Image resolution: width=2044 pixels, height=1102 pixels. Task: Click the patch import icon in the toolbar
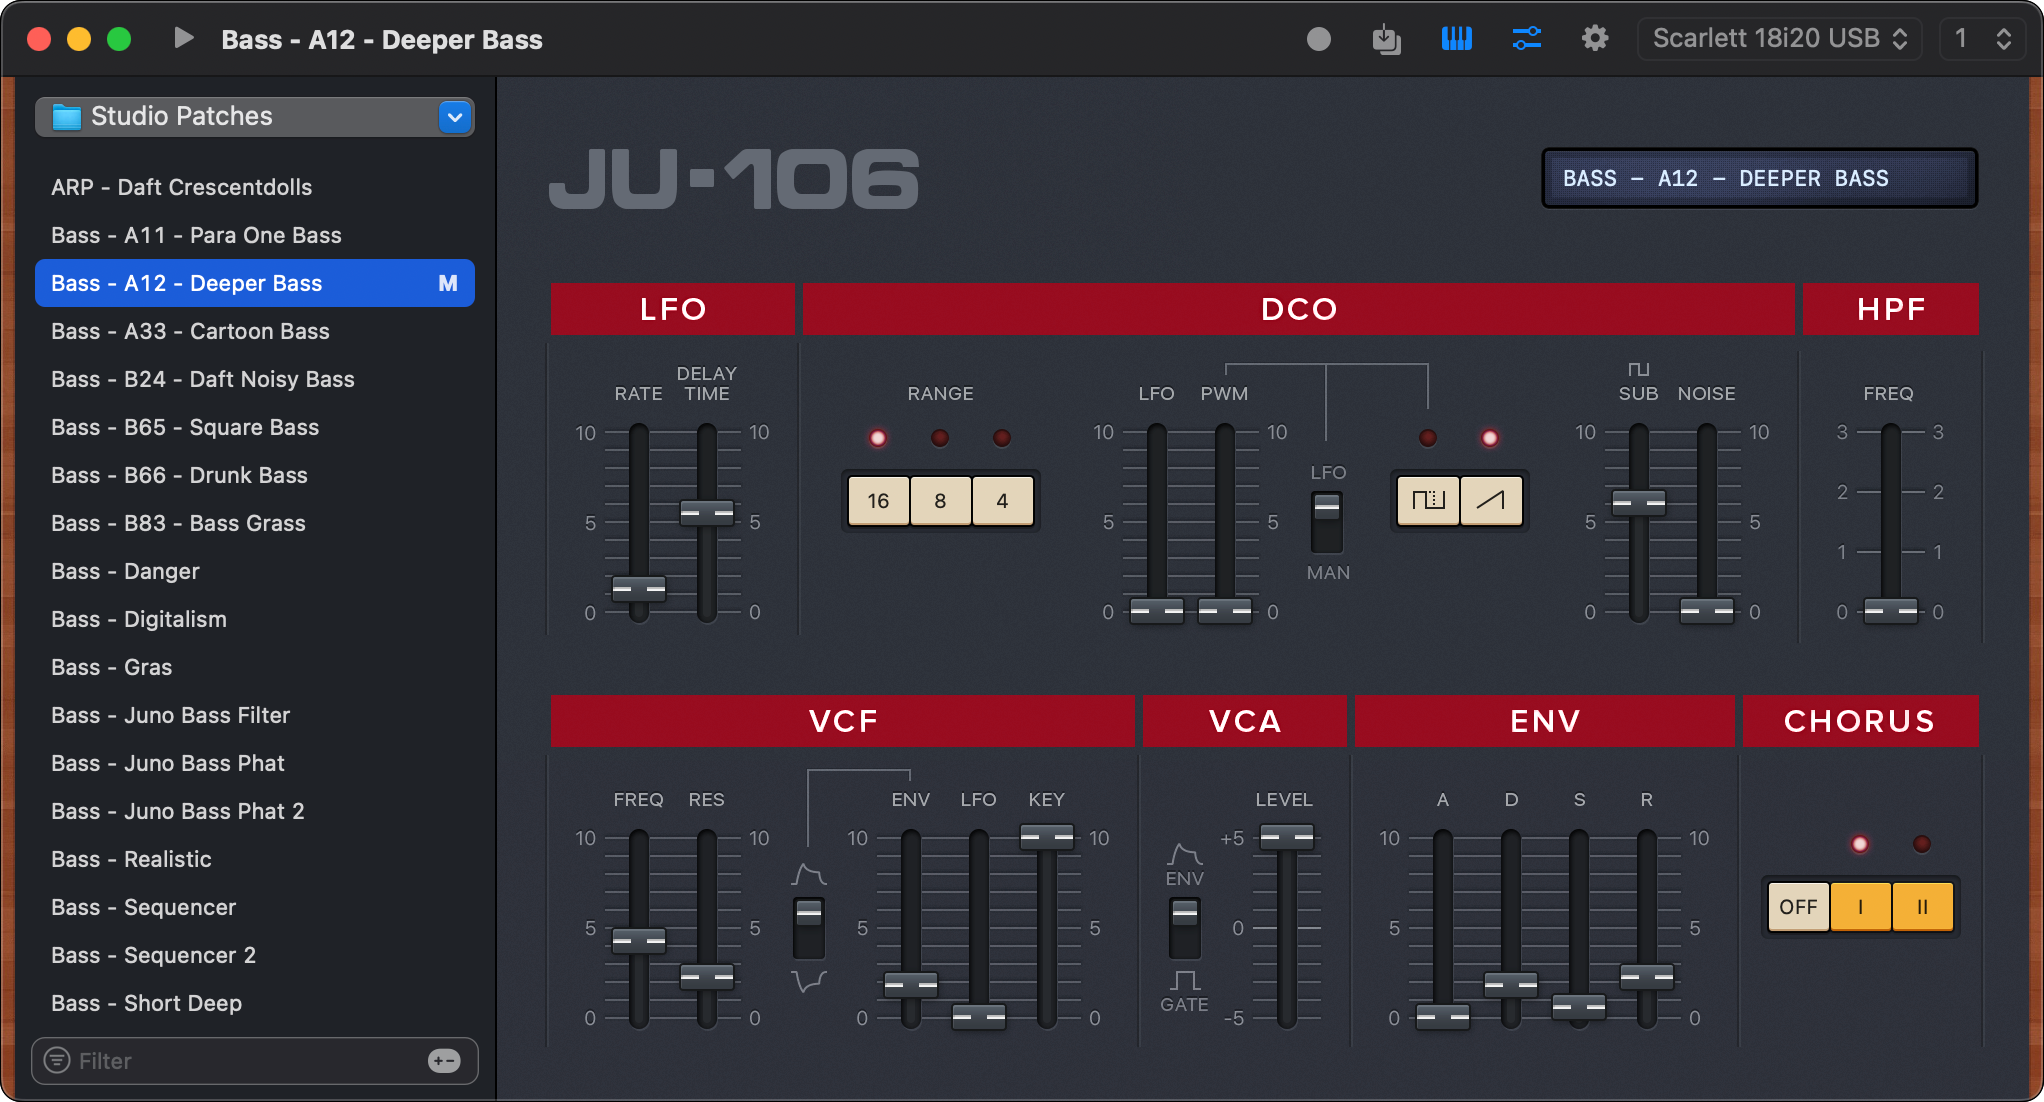(x=1387, y=38)
